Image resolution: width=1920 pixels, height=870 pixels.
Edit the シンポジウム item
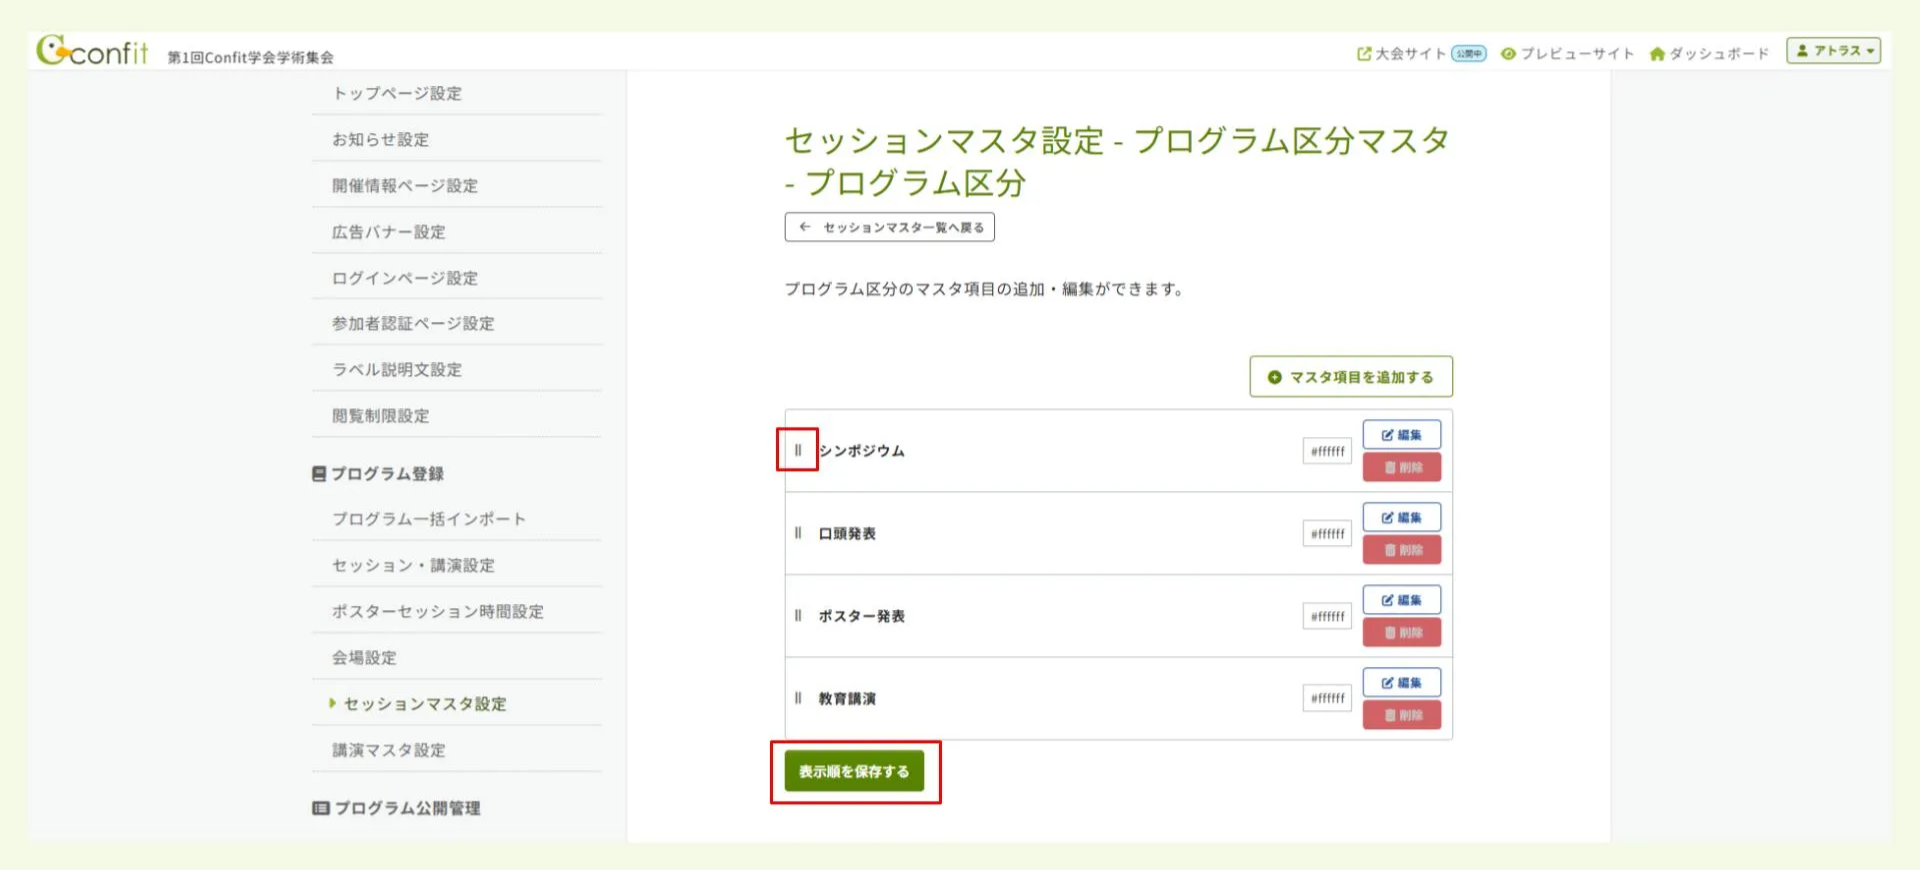(x=1401, y=435)
